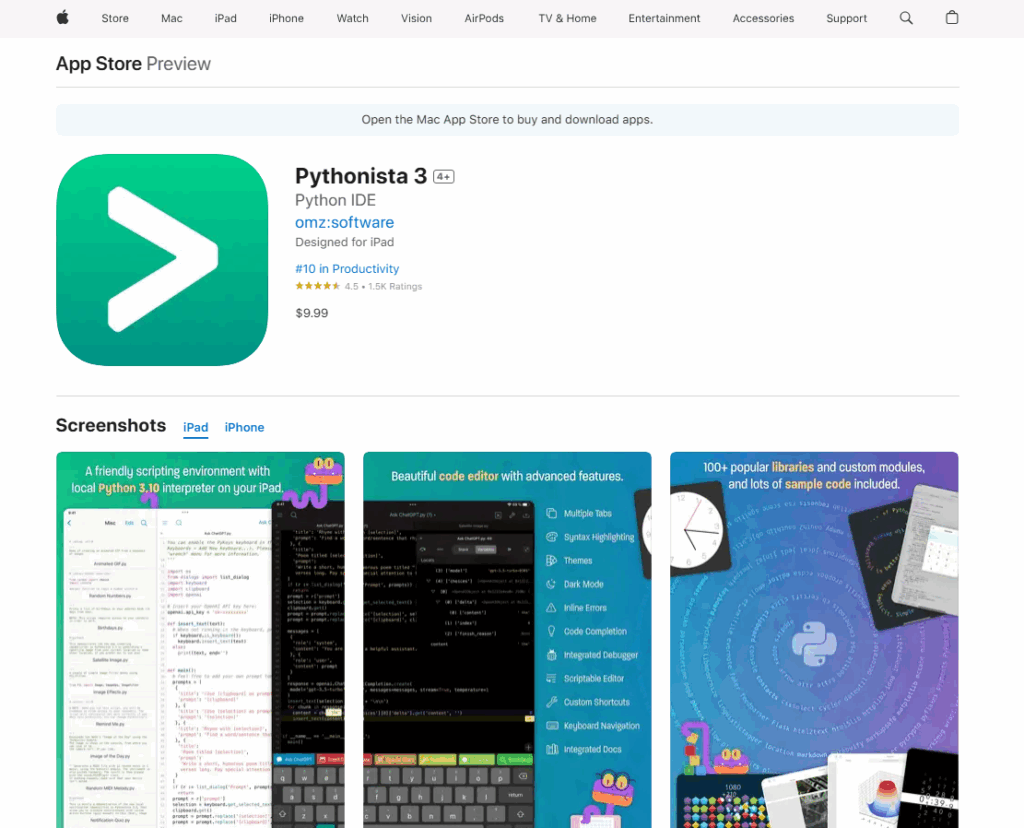Screen dimensions: 1024x828
Task: Click AirPods in the menu bar
Action: click(483, 18)
